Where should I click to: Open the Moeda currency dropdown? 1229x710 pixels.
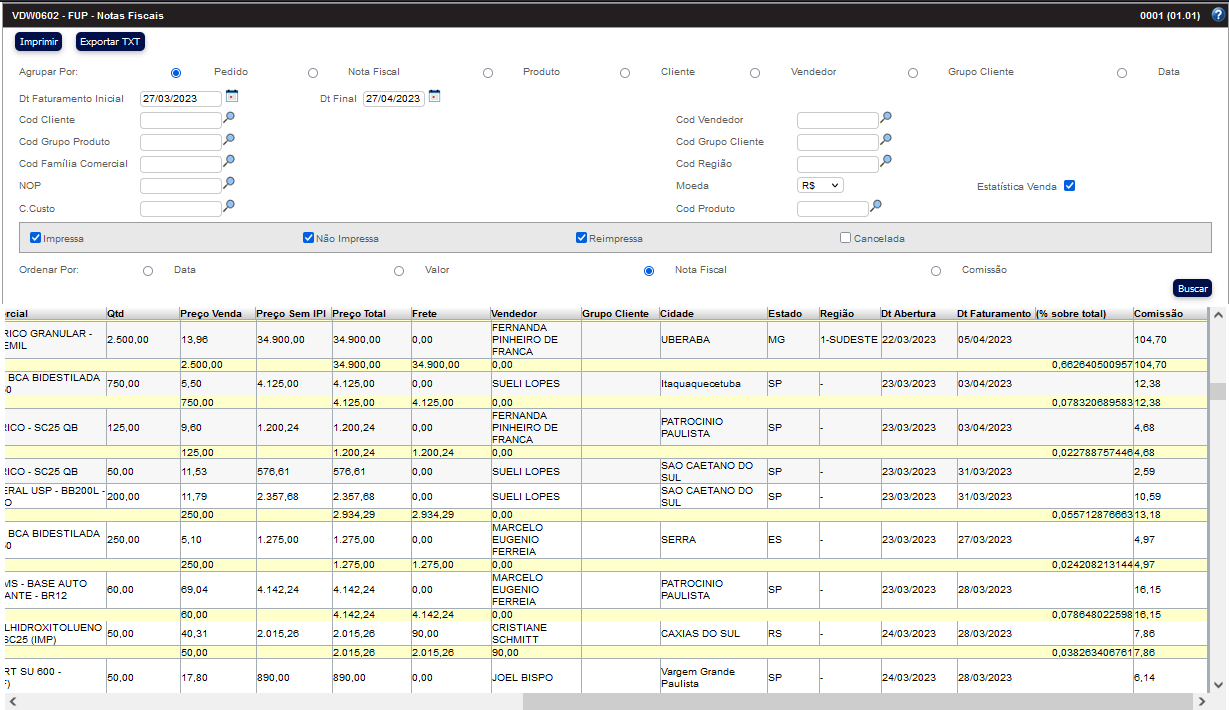click(821, 185)
